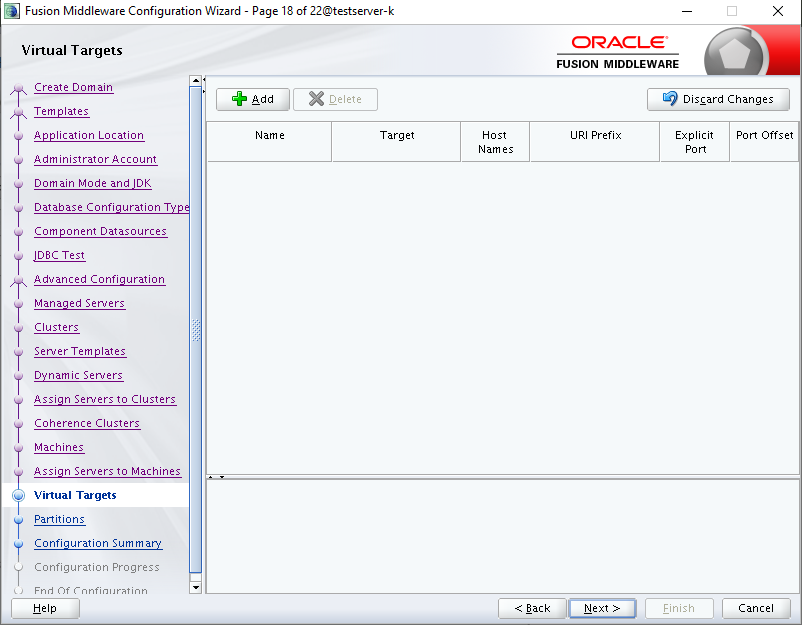Click the Name column header

[270, 142]
